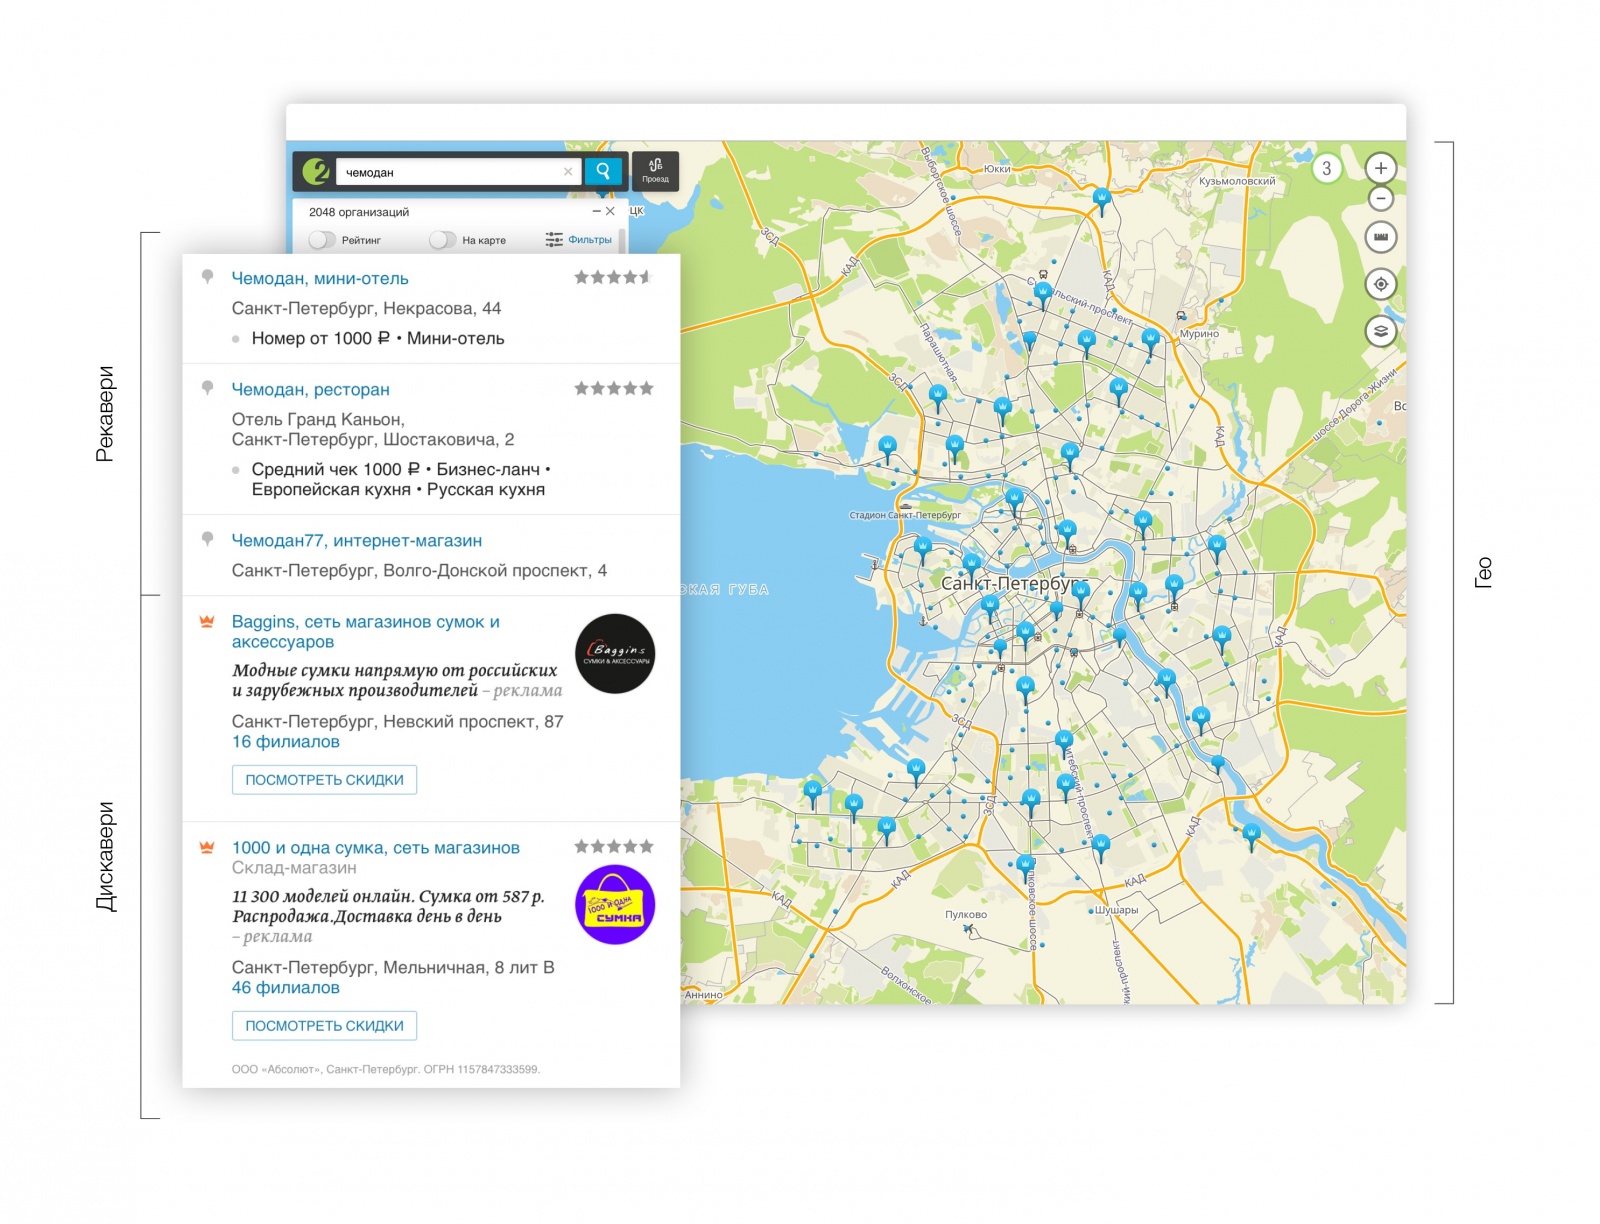Image resolution: width=1600 pixels, height=1224 pixels.
Task: Minimize the 2048 организаций results panel
Action: (596, 212)
